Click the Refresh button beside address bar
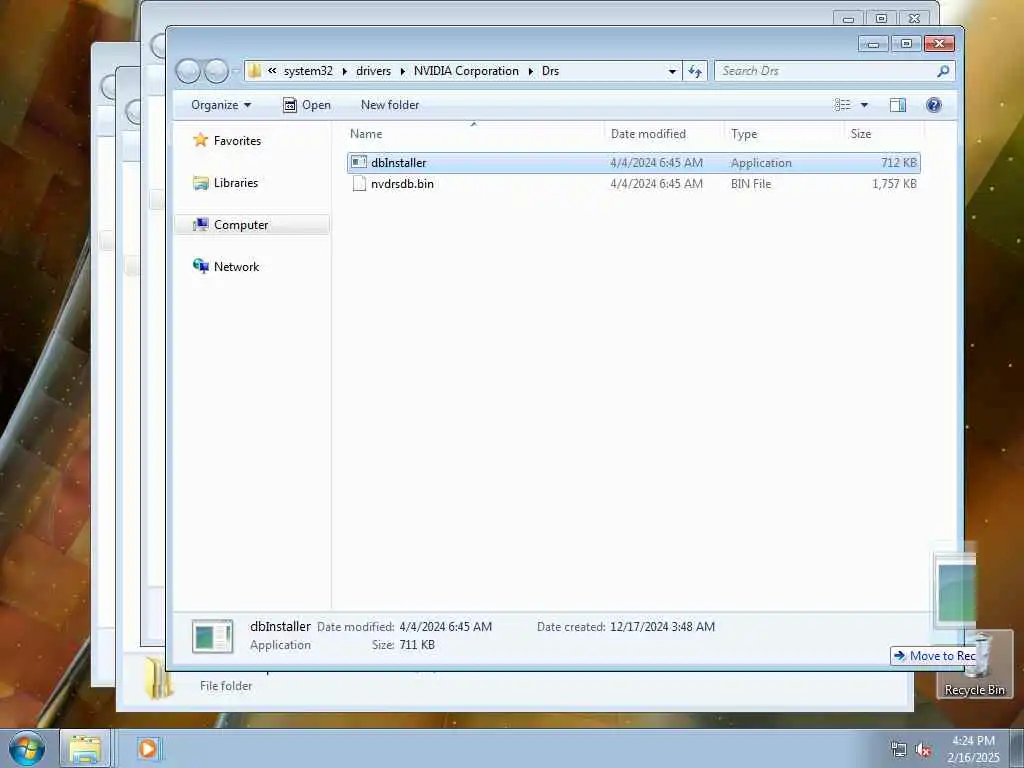Viewport: 1024px width, 768px height. click(696, 71)
